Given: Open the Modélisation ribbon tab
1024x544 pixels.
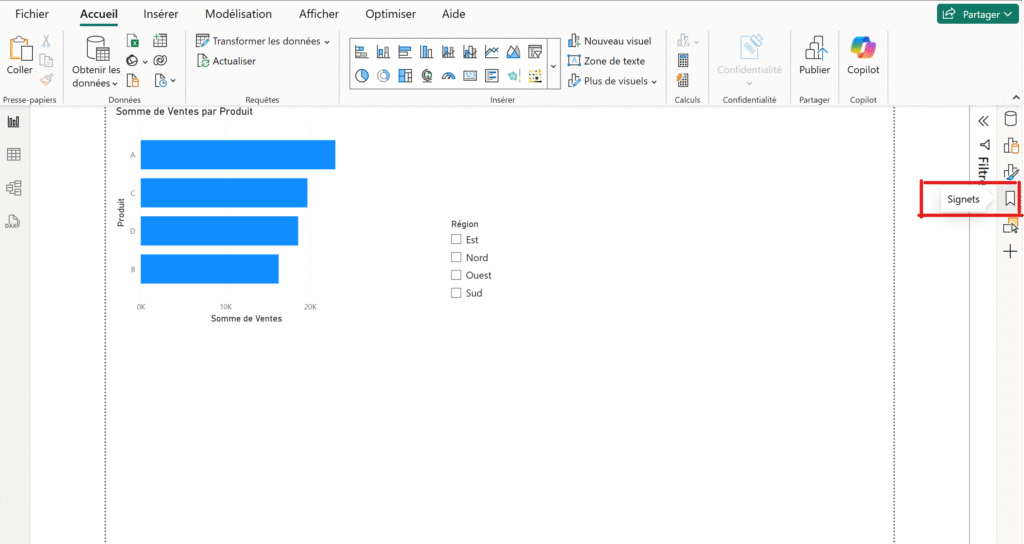Looking at the screenshot, I should [x=238, y=14].
